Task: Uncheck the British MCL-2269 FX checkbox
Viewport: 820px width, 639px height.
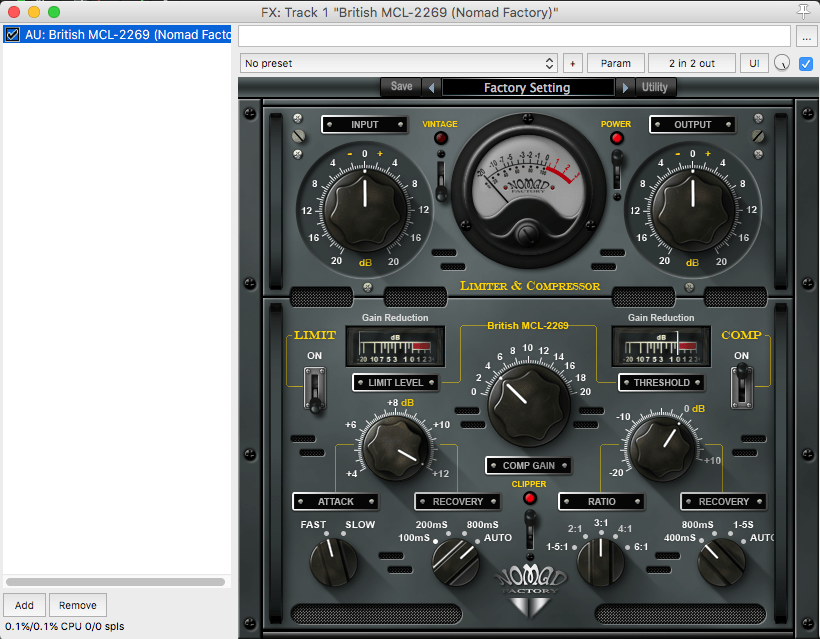Action: 12,35
